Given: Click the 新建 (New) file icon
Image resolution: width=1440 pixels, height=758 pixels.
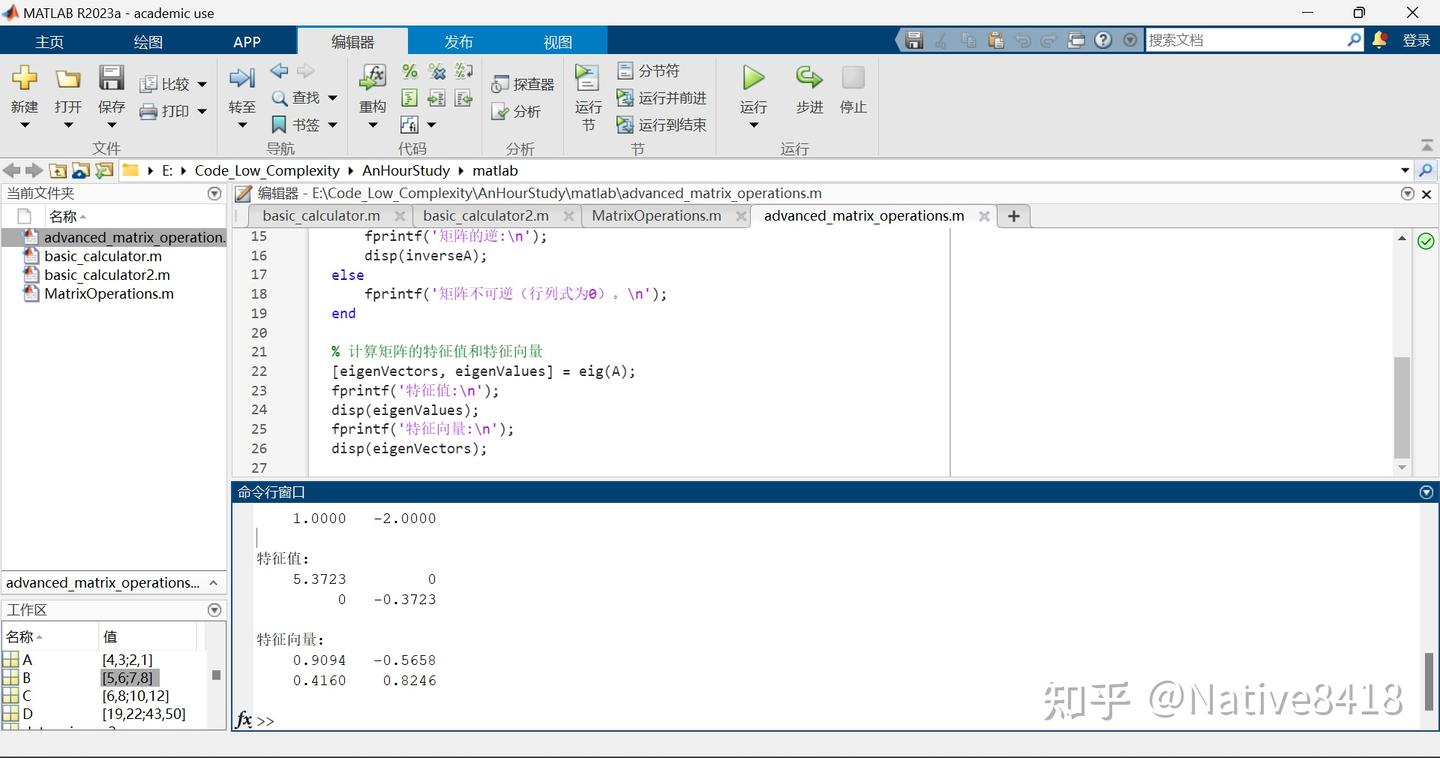Looking at the screenshot, I should [x=24, y=79].
